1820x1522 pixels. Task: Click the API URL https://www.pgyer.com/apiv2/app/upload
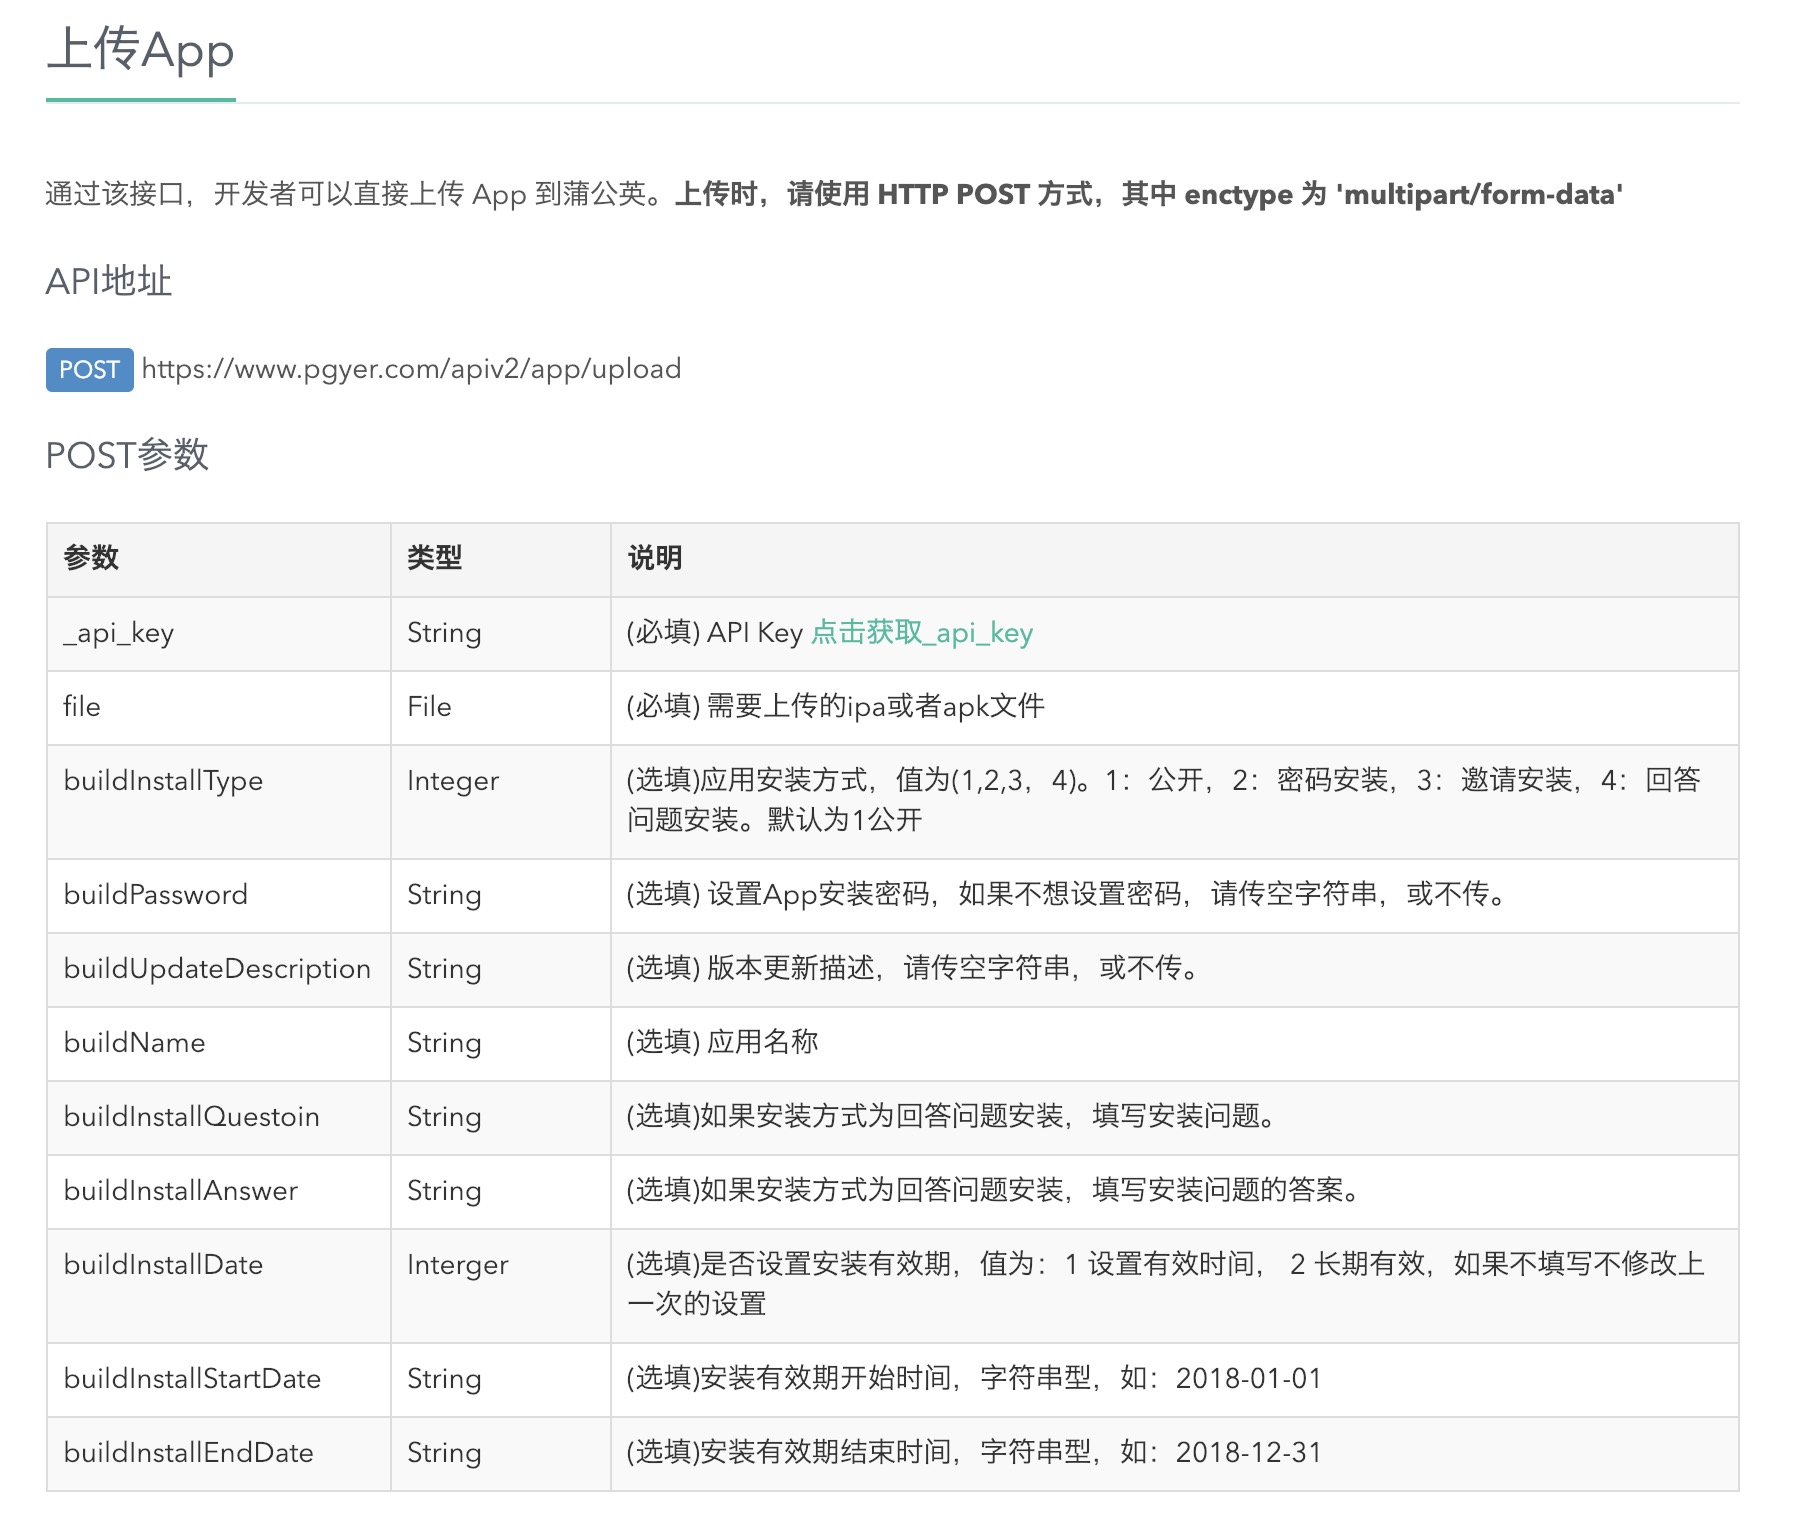411,369
